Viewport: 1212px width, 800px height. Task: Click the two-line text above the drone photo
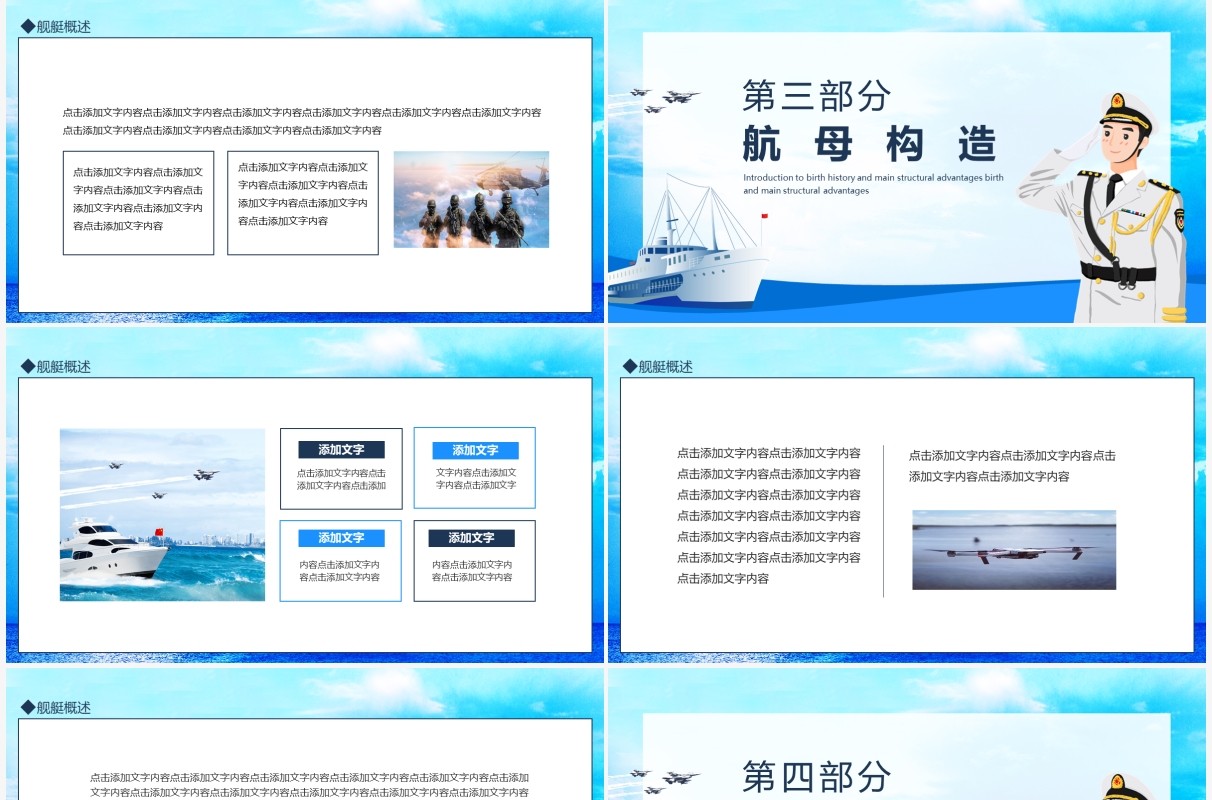tap(1012, 466)
